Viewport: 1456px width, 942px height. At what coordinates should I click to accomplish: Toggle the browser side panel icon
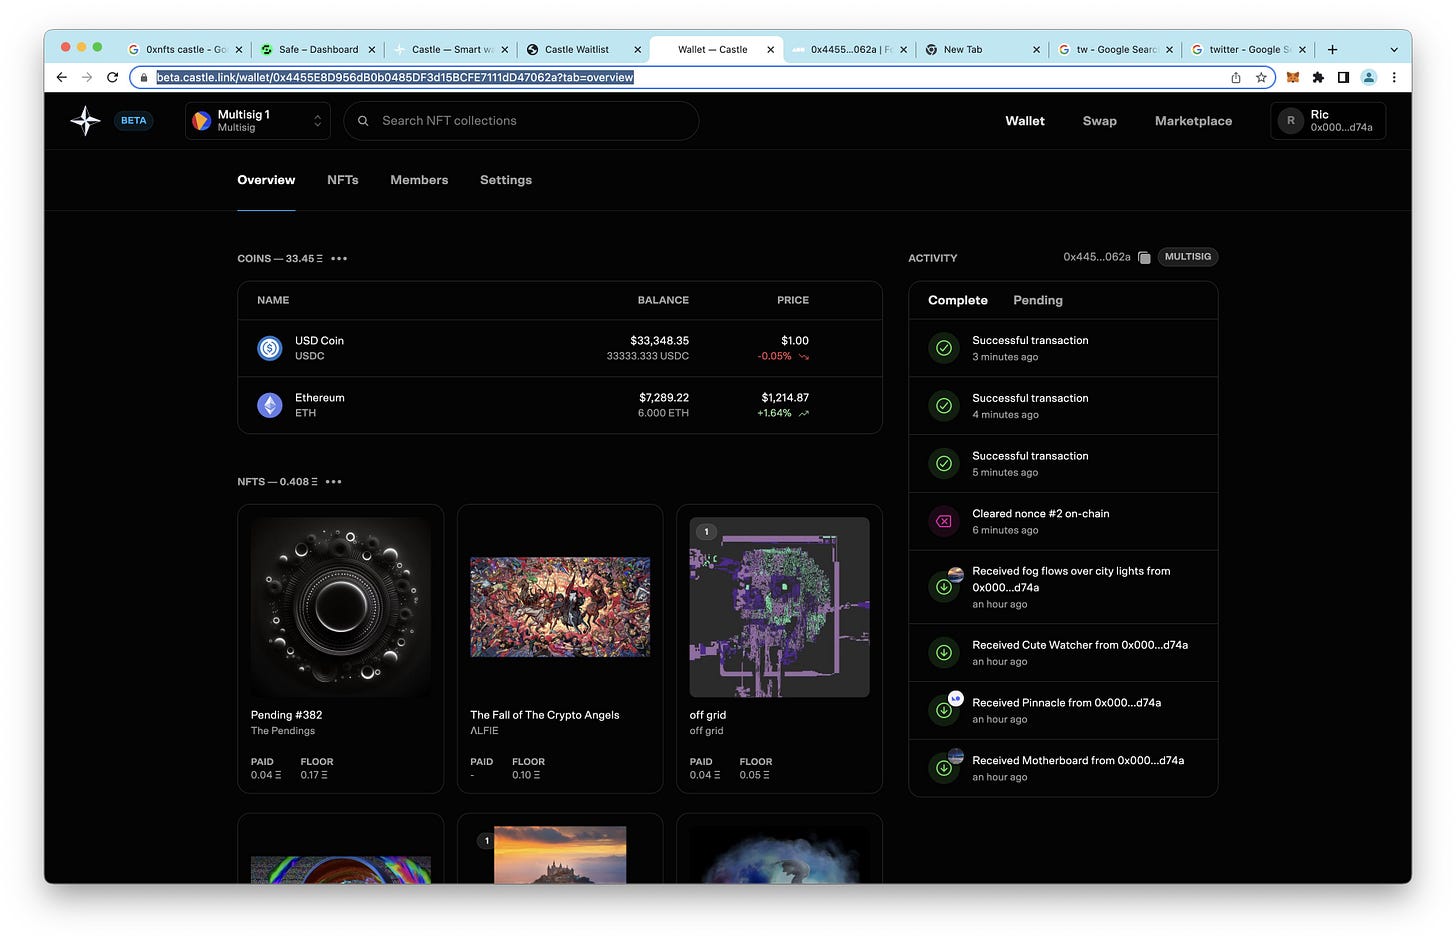1343,77
